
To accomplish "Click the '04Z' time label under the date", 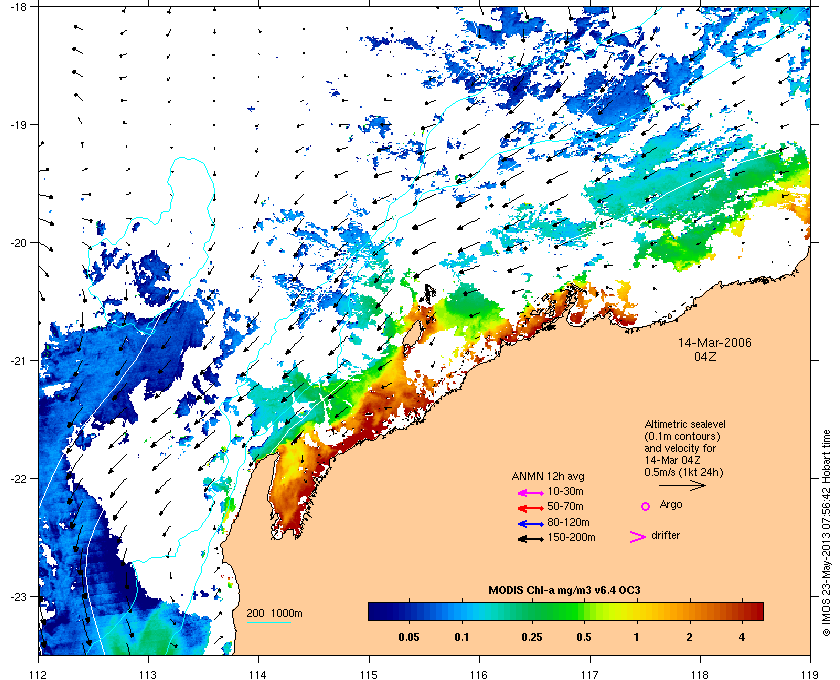I will [705, 356].
